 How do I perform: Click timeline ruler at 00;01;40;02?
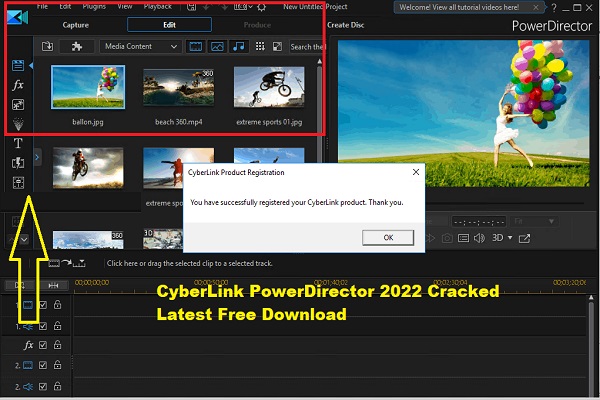pos(331,283)
